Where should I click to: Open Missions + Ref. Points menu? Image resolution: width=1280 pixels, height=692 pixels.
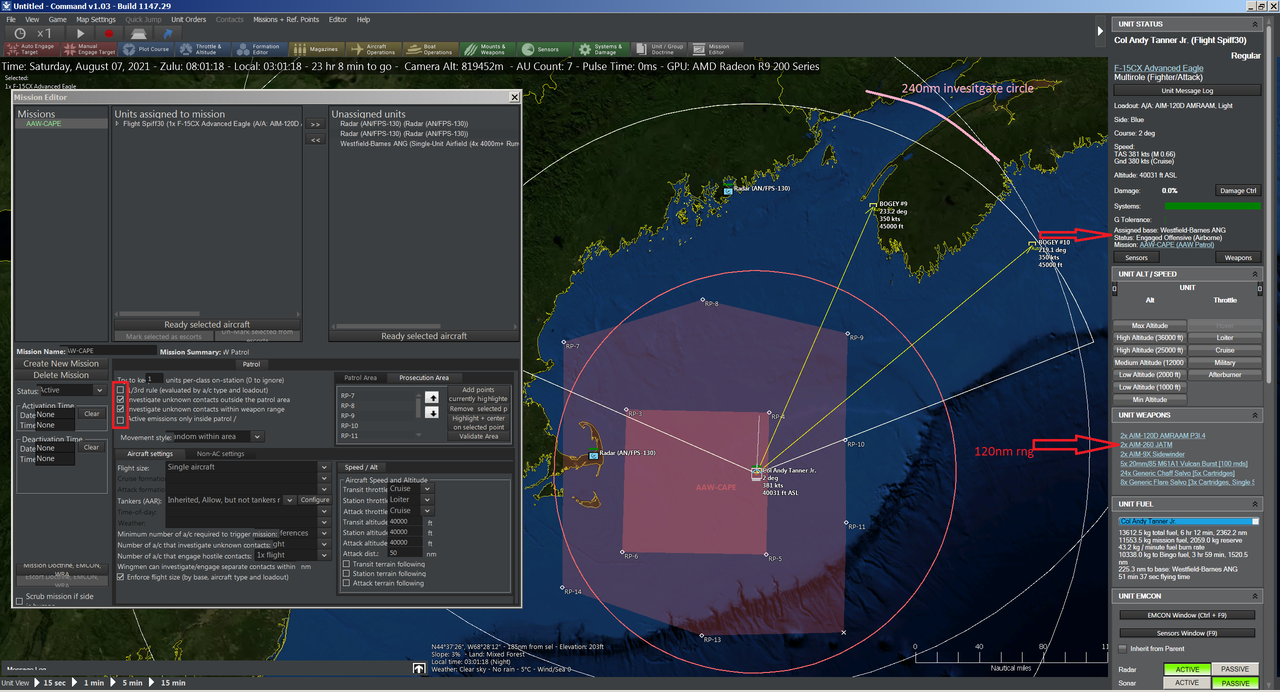coord(284,19)
